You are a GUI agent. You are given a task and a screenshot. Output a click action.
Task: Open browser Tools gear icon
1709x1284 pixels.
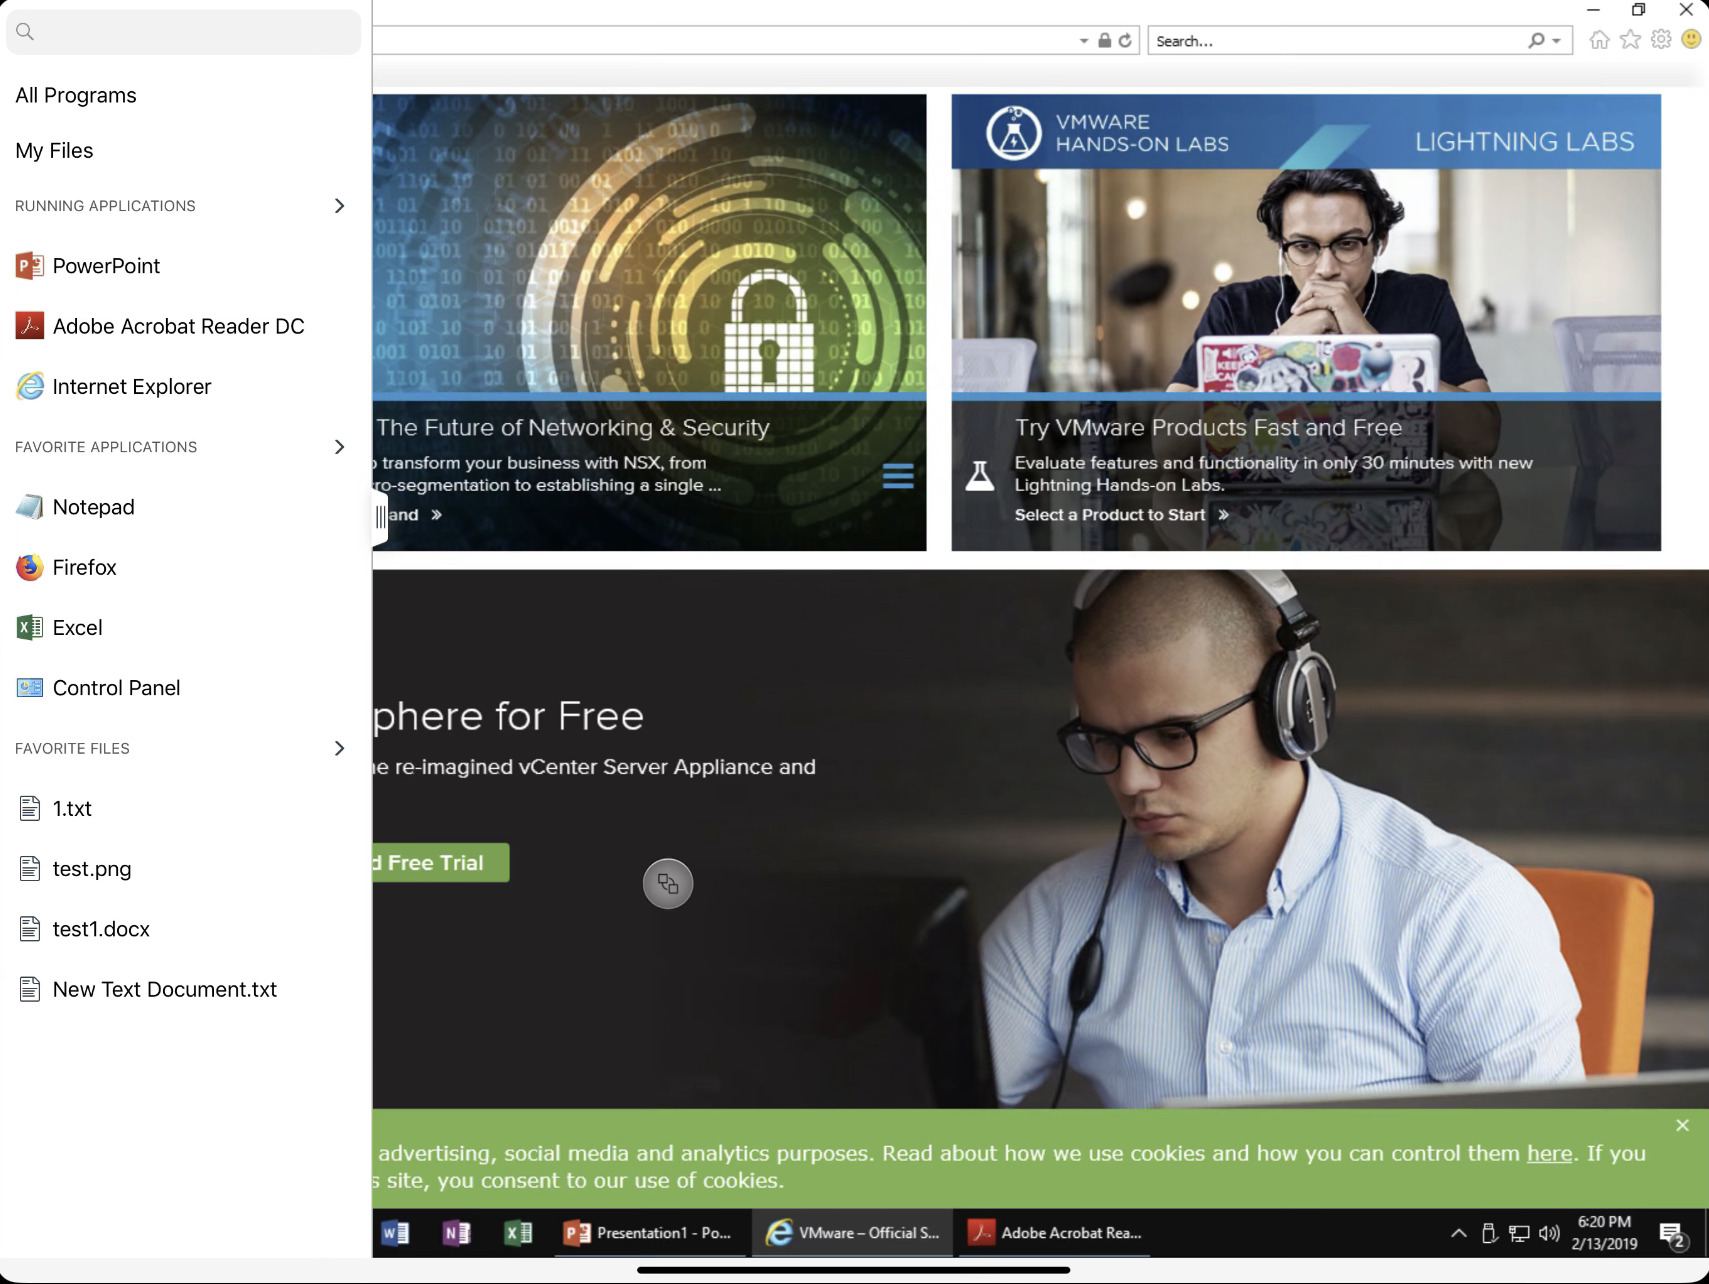pyautogui.click(x=1661, y=39)
